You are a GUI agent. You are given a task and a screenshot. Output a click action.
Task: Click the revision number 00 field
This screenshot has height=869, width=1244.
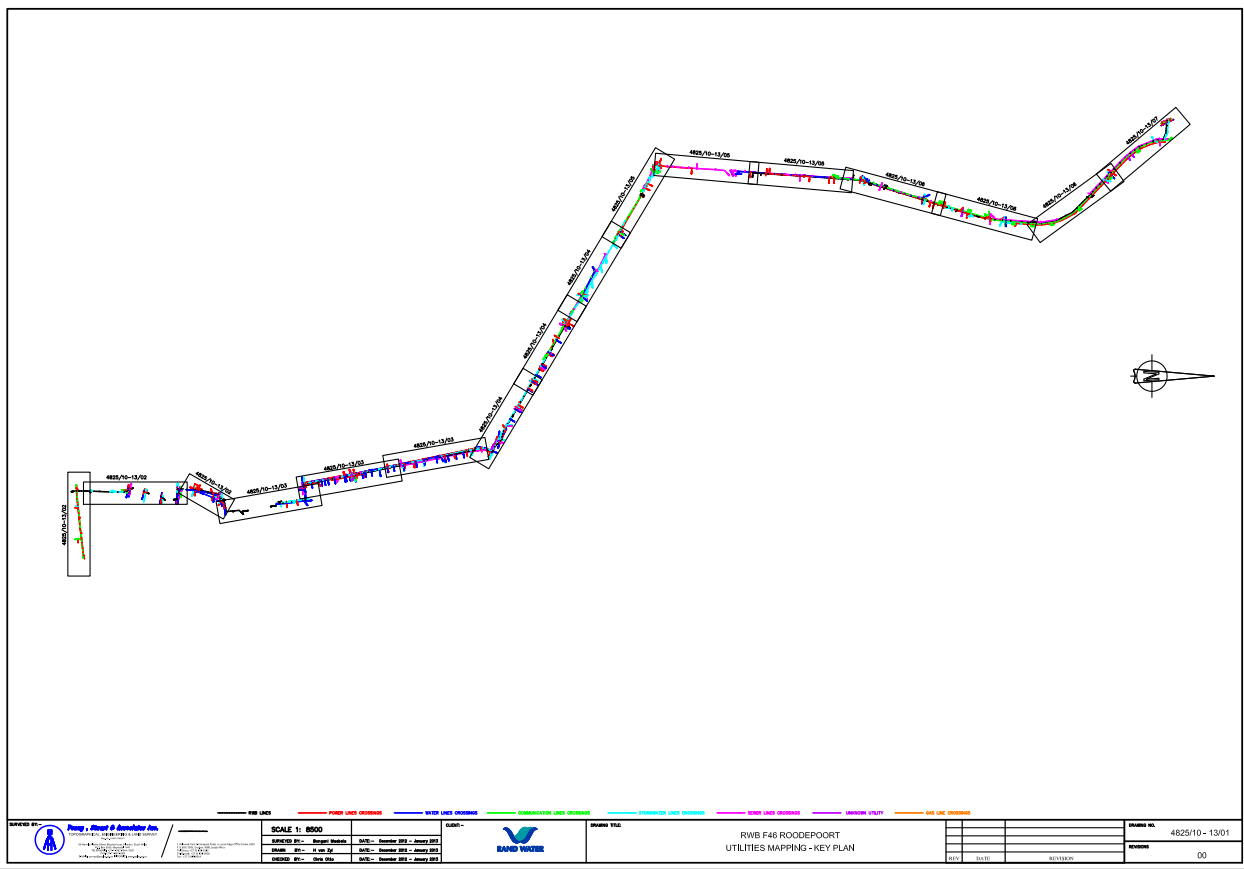tap(1201, 855)
